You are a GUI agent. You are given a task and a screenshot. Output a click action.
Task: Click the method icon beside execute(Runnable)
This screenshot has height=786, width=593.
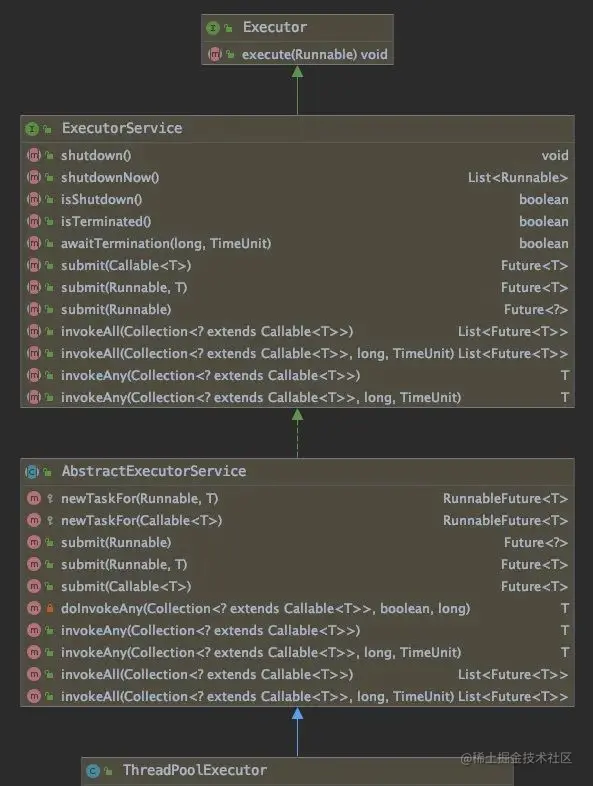[215, 54]
